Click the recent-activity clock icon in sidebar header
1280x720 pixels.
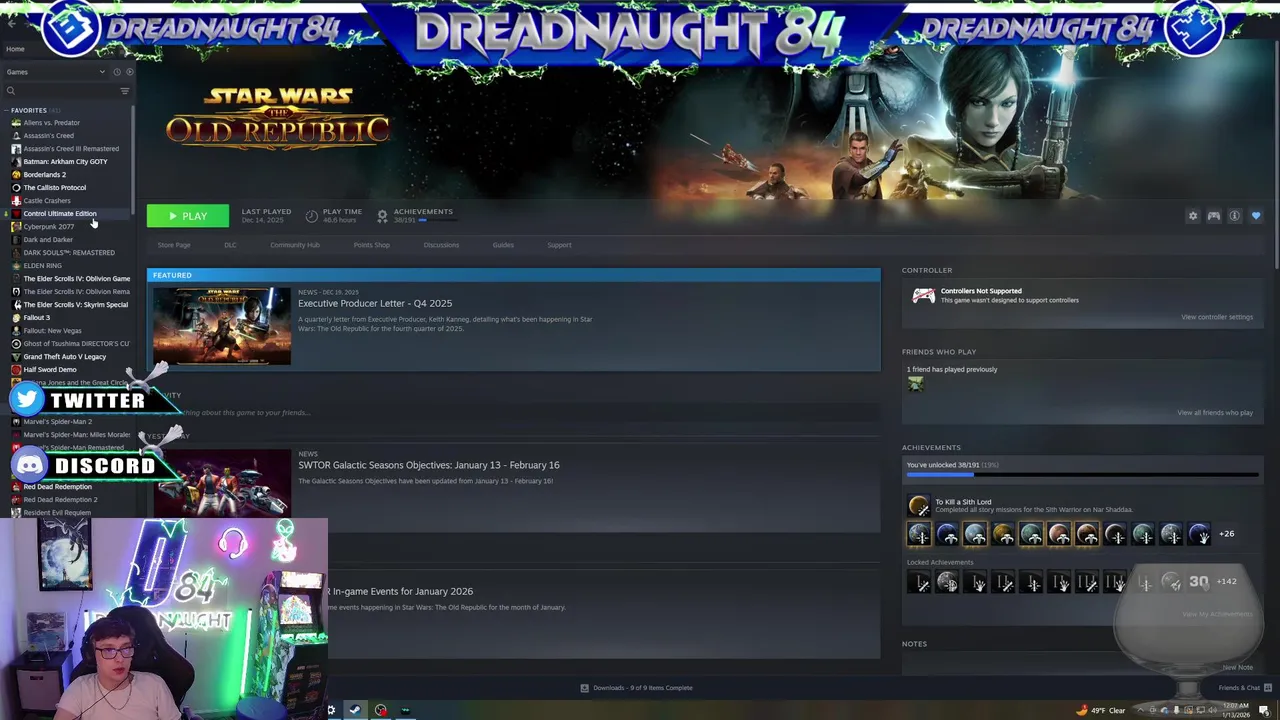coord(117,72)
